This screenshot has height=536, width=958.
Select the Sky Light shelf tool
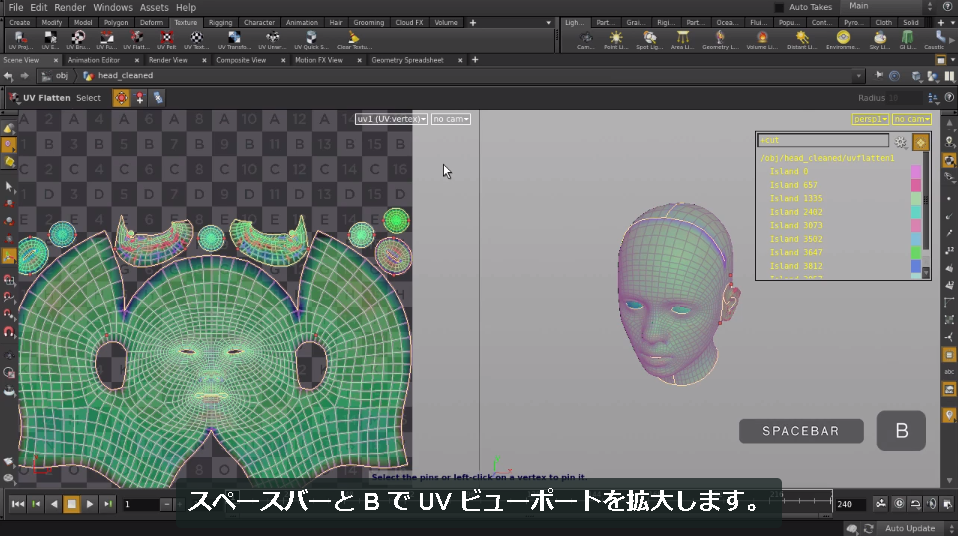point(879,40)
